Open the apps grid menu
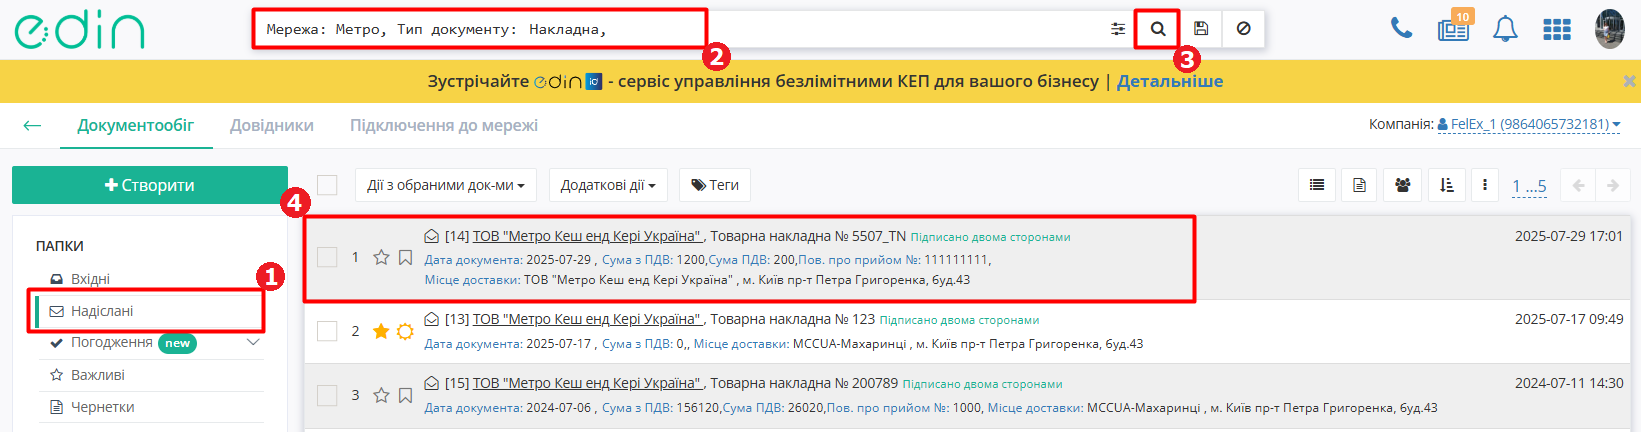The image size is (1641, 432). pyautogui.click(x=1557, y=30)
